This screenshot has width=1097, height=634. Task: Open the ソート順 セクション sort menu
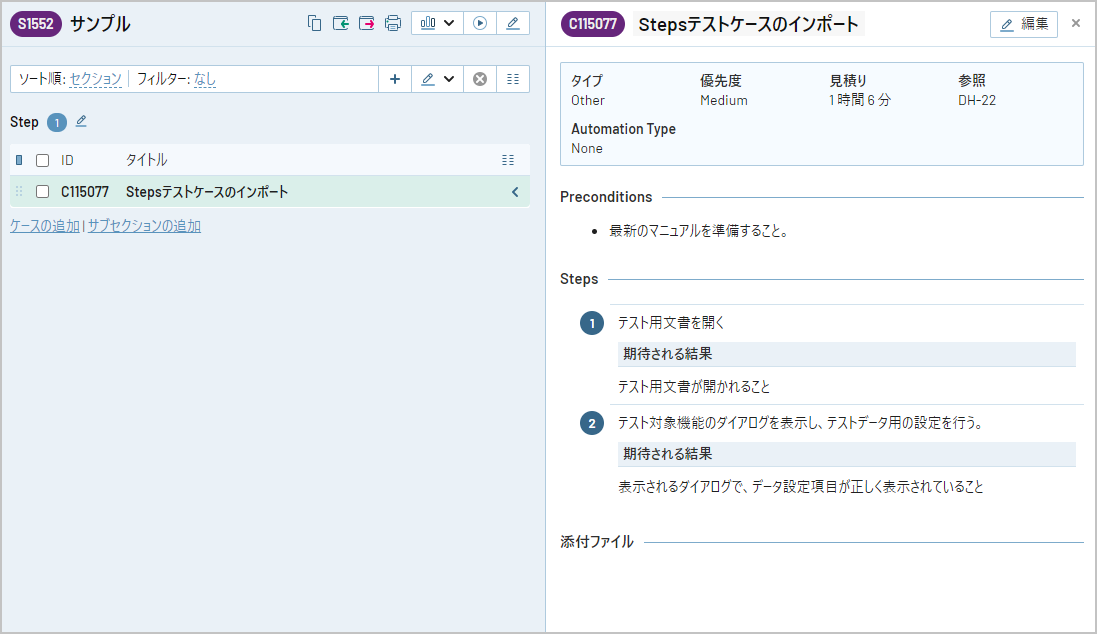[x=94, y=78]
